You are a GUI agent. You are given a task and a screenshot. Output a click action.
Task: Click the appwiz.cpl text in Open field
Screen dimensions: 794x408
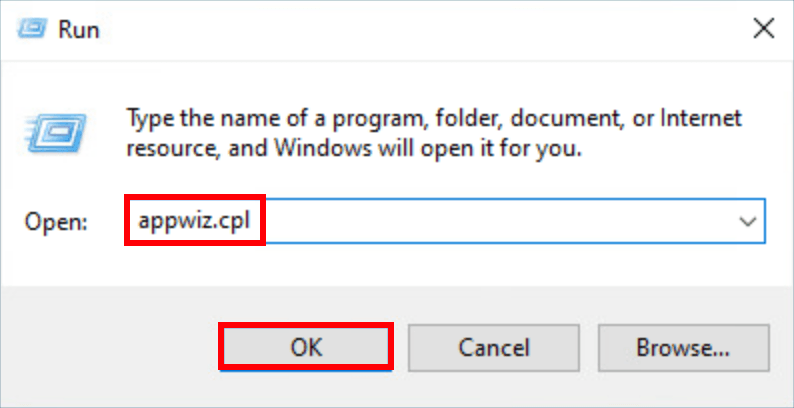point(194,222)
